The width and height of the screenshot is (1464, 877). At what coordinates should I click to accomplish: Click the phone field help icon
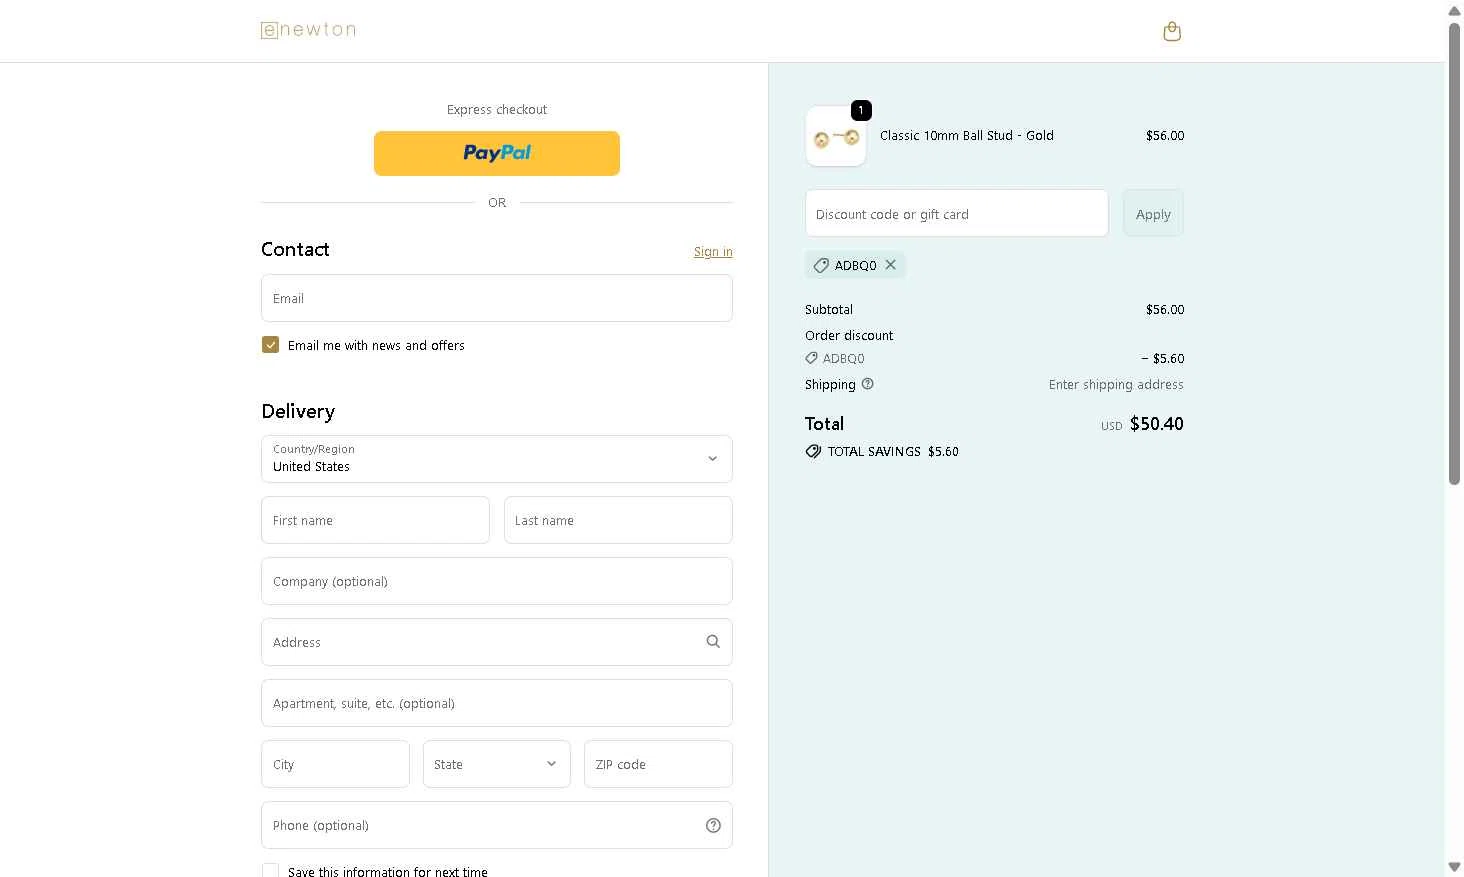coord(713,826)
